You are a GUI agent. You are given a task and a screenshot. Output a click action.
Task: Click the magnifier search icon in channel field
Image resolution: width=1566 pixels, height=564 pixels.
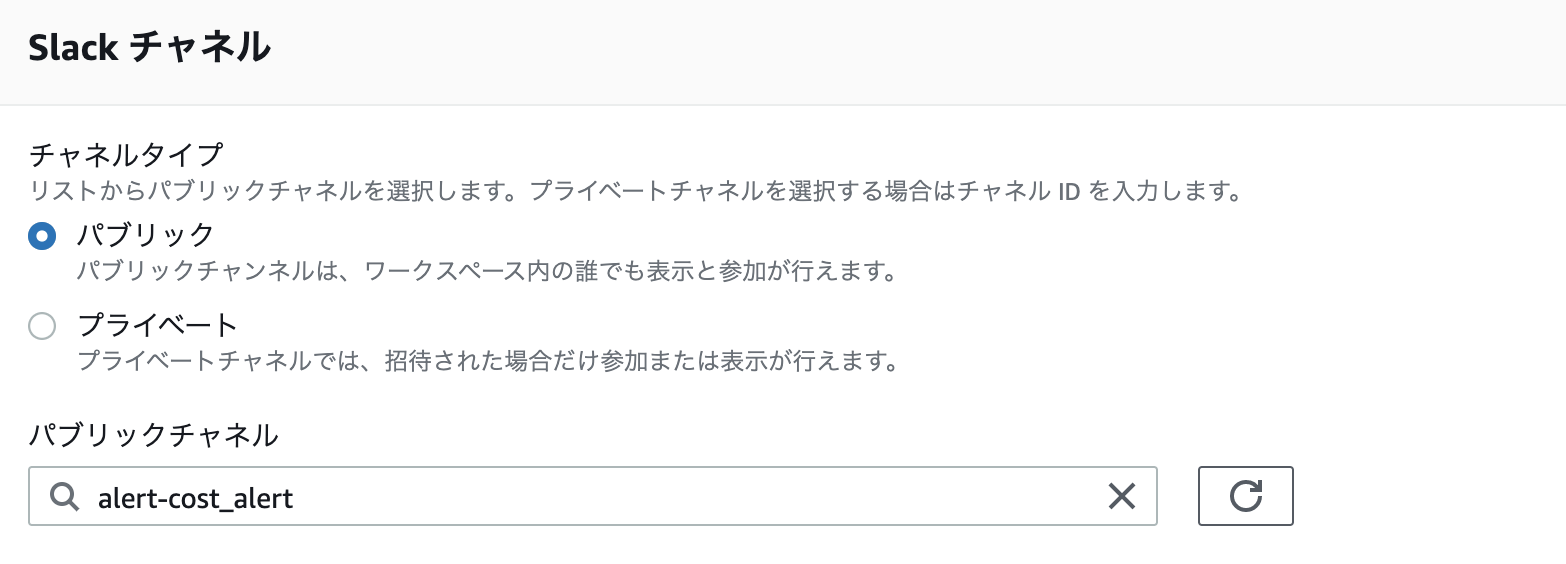point(64,496)
